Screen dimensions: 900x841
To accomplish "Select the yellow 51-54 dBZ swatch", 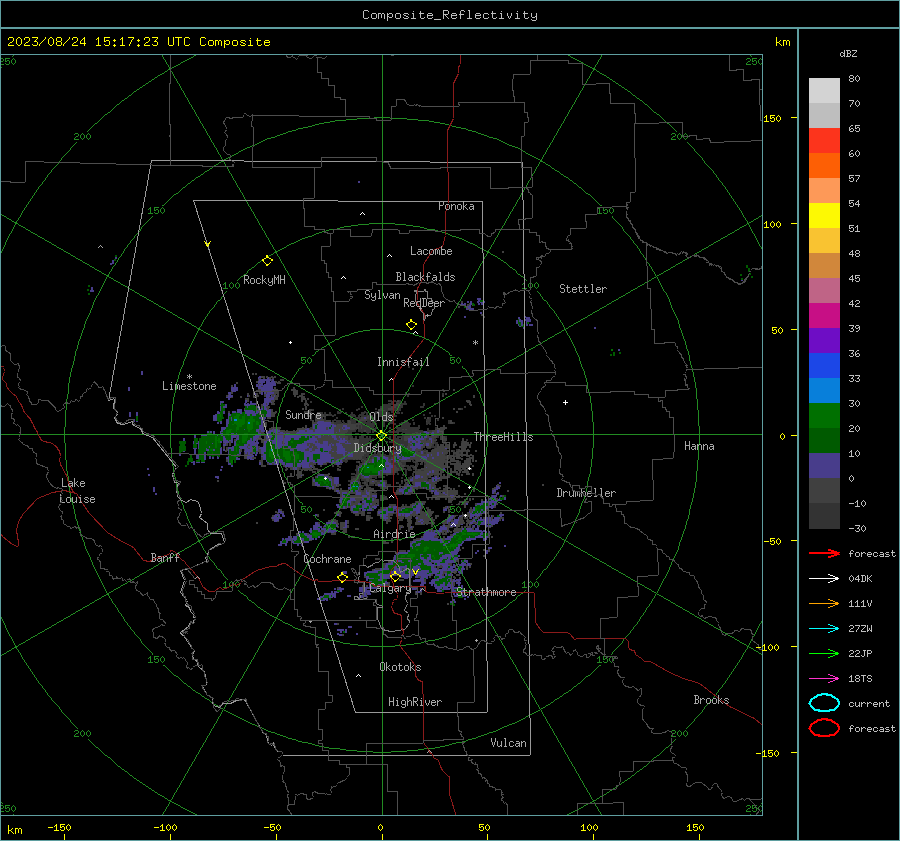I will pyautogui.click(x=824, y=216).
